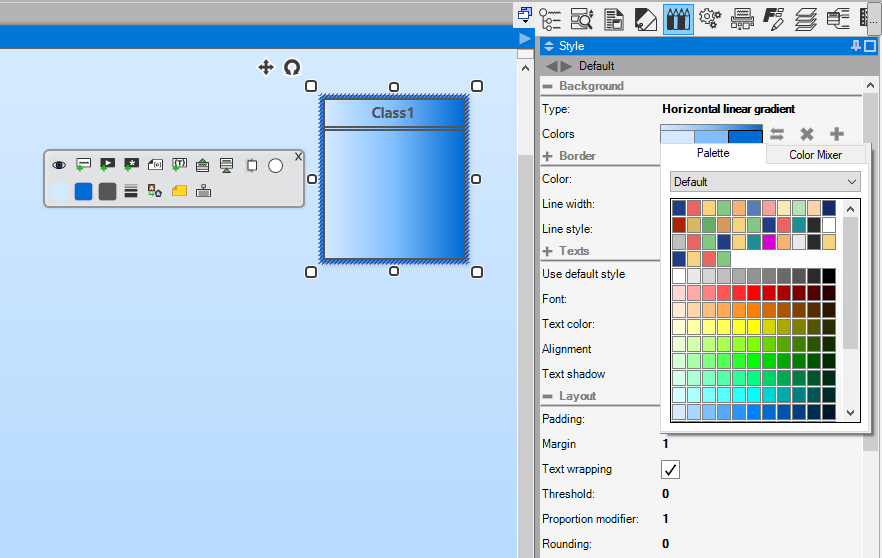Click the swap gradient colors icon

777,134
